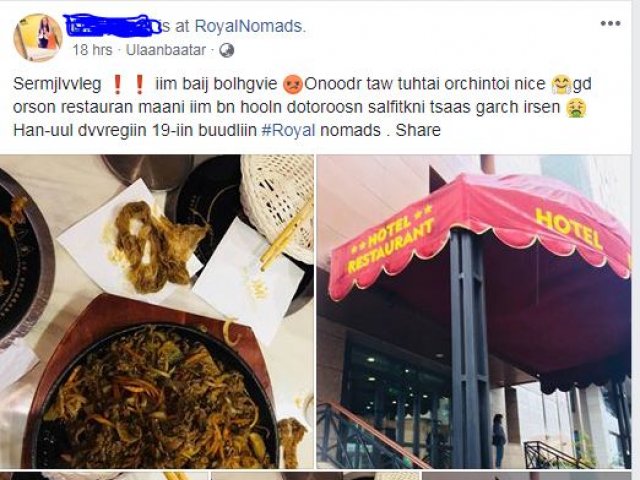Open the post options three-dots menu

point(611,23)
